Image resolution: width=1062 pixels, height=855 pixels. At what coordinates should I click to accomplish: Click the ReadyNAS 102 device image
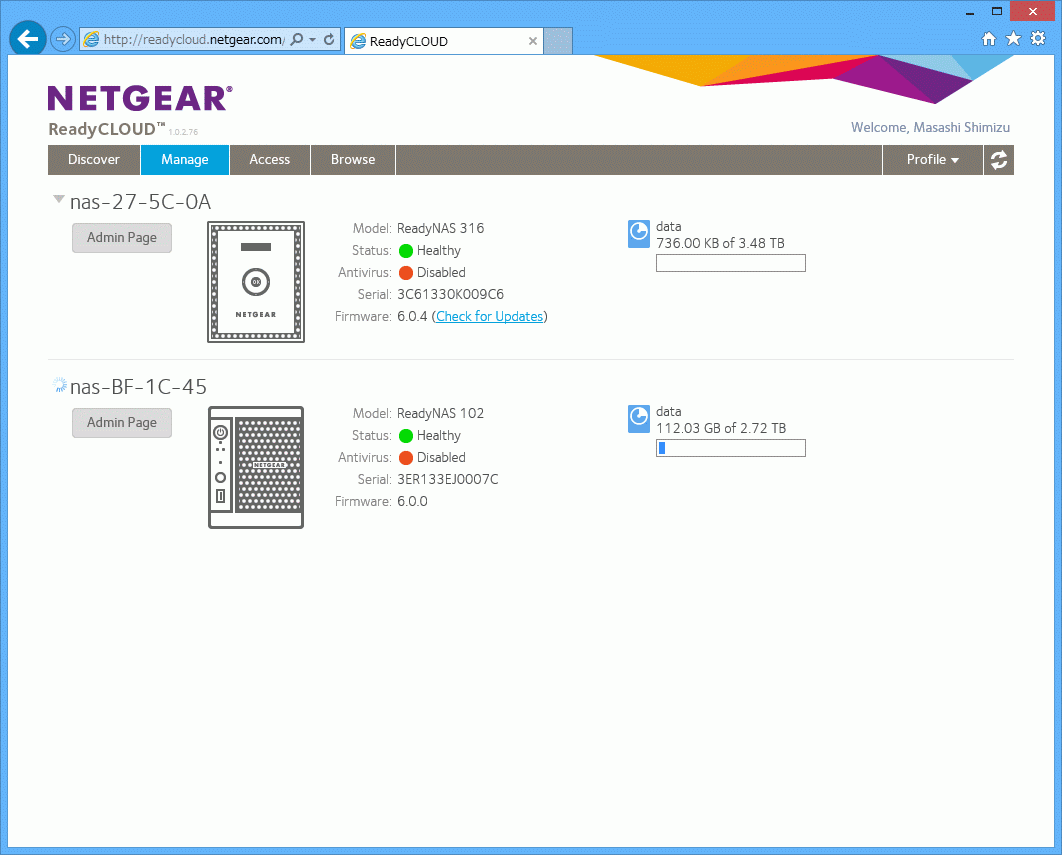[256, 467]
